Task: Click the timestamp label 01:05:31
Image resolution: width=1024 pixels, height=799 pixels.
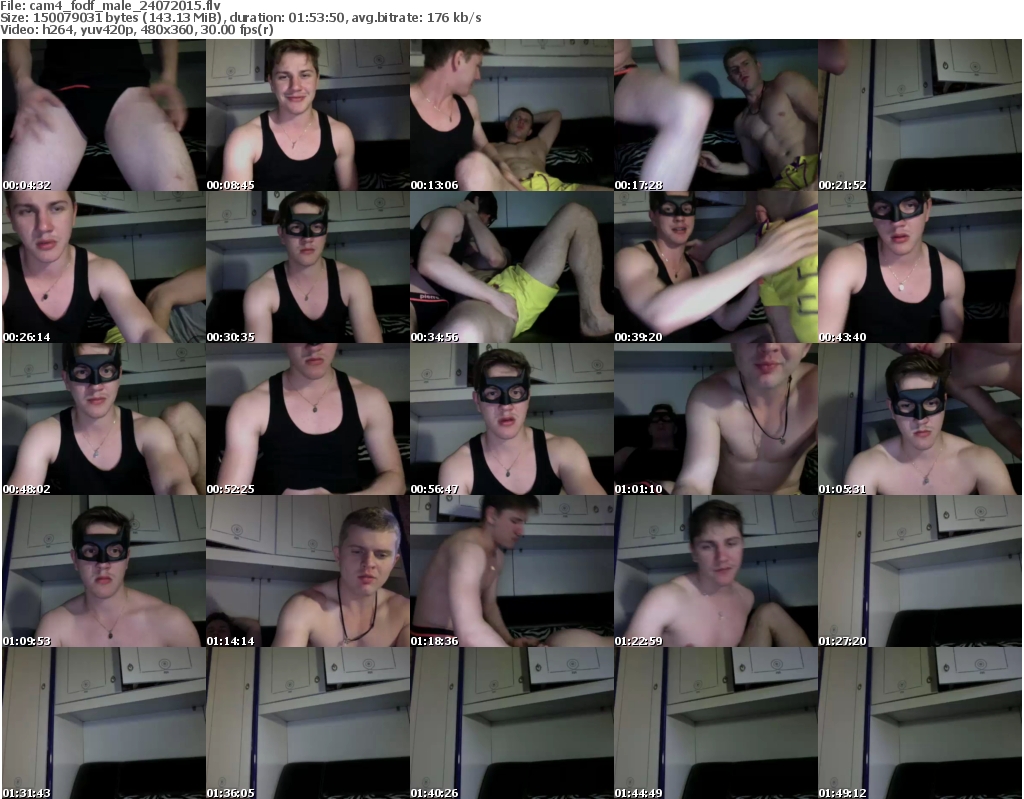Action: pos(842,489)
